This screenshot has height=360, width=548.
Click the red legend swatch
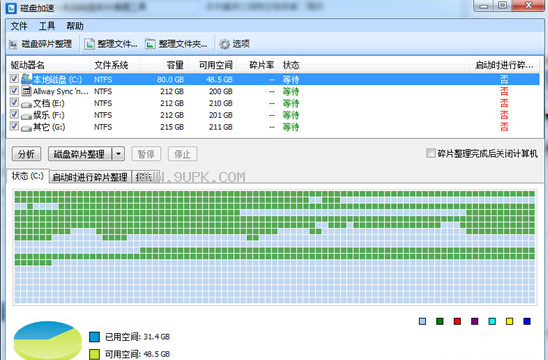(x=457, y=321)
